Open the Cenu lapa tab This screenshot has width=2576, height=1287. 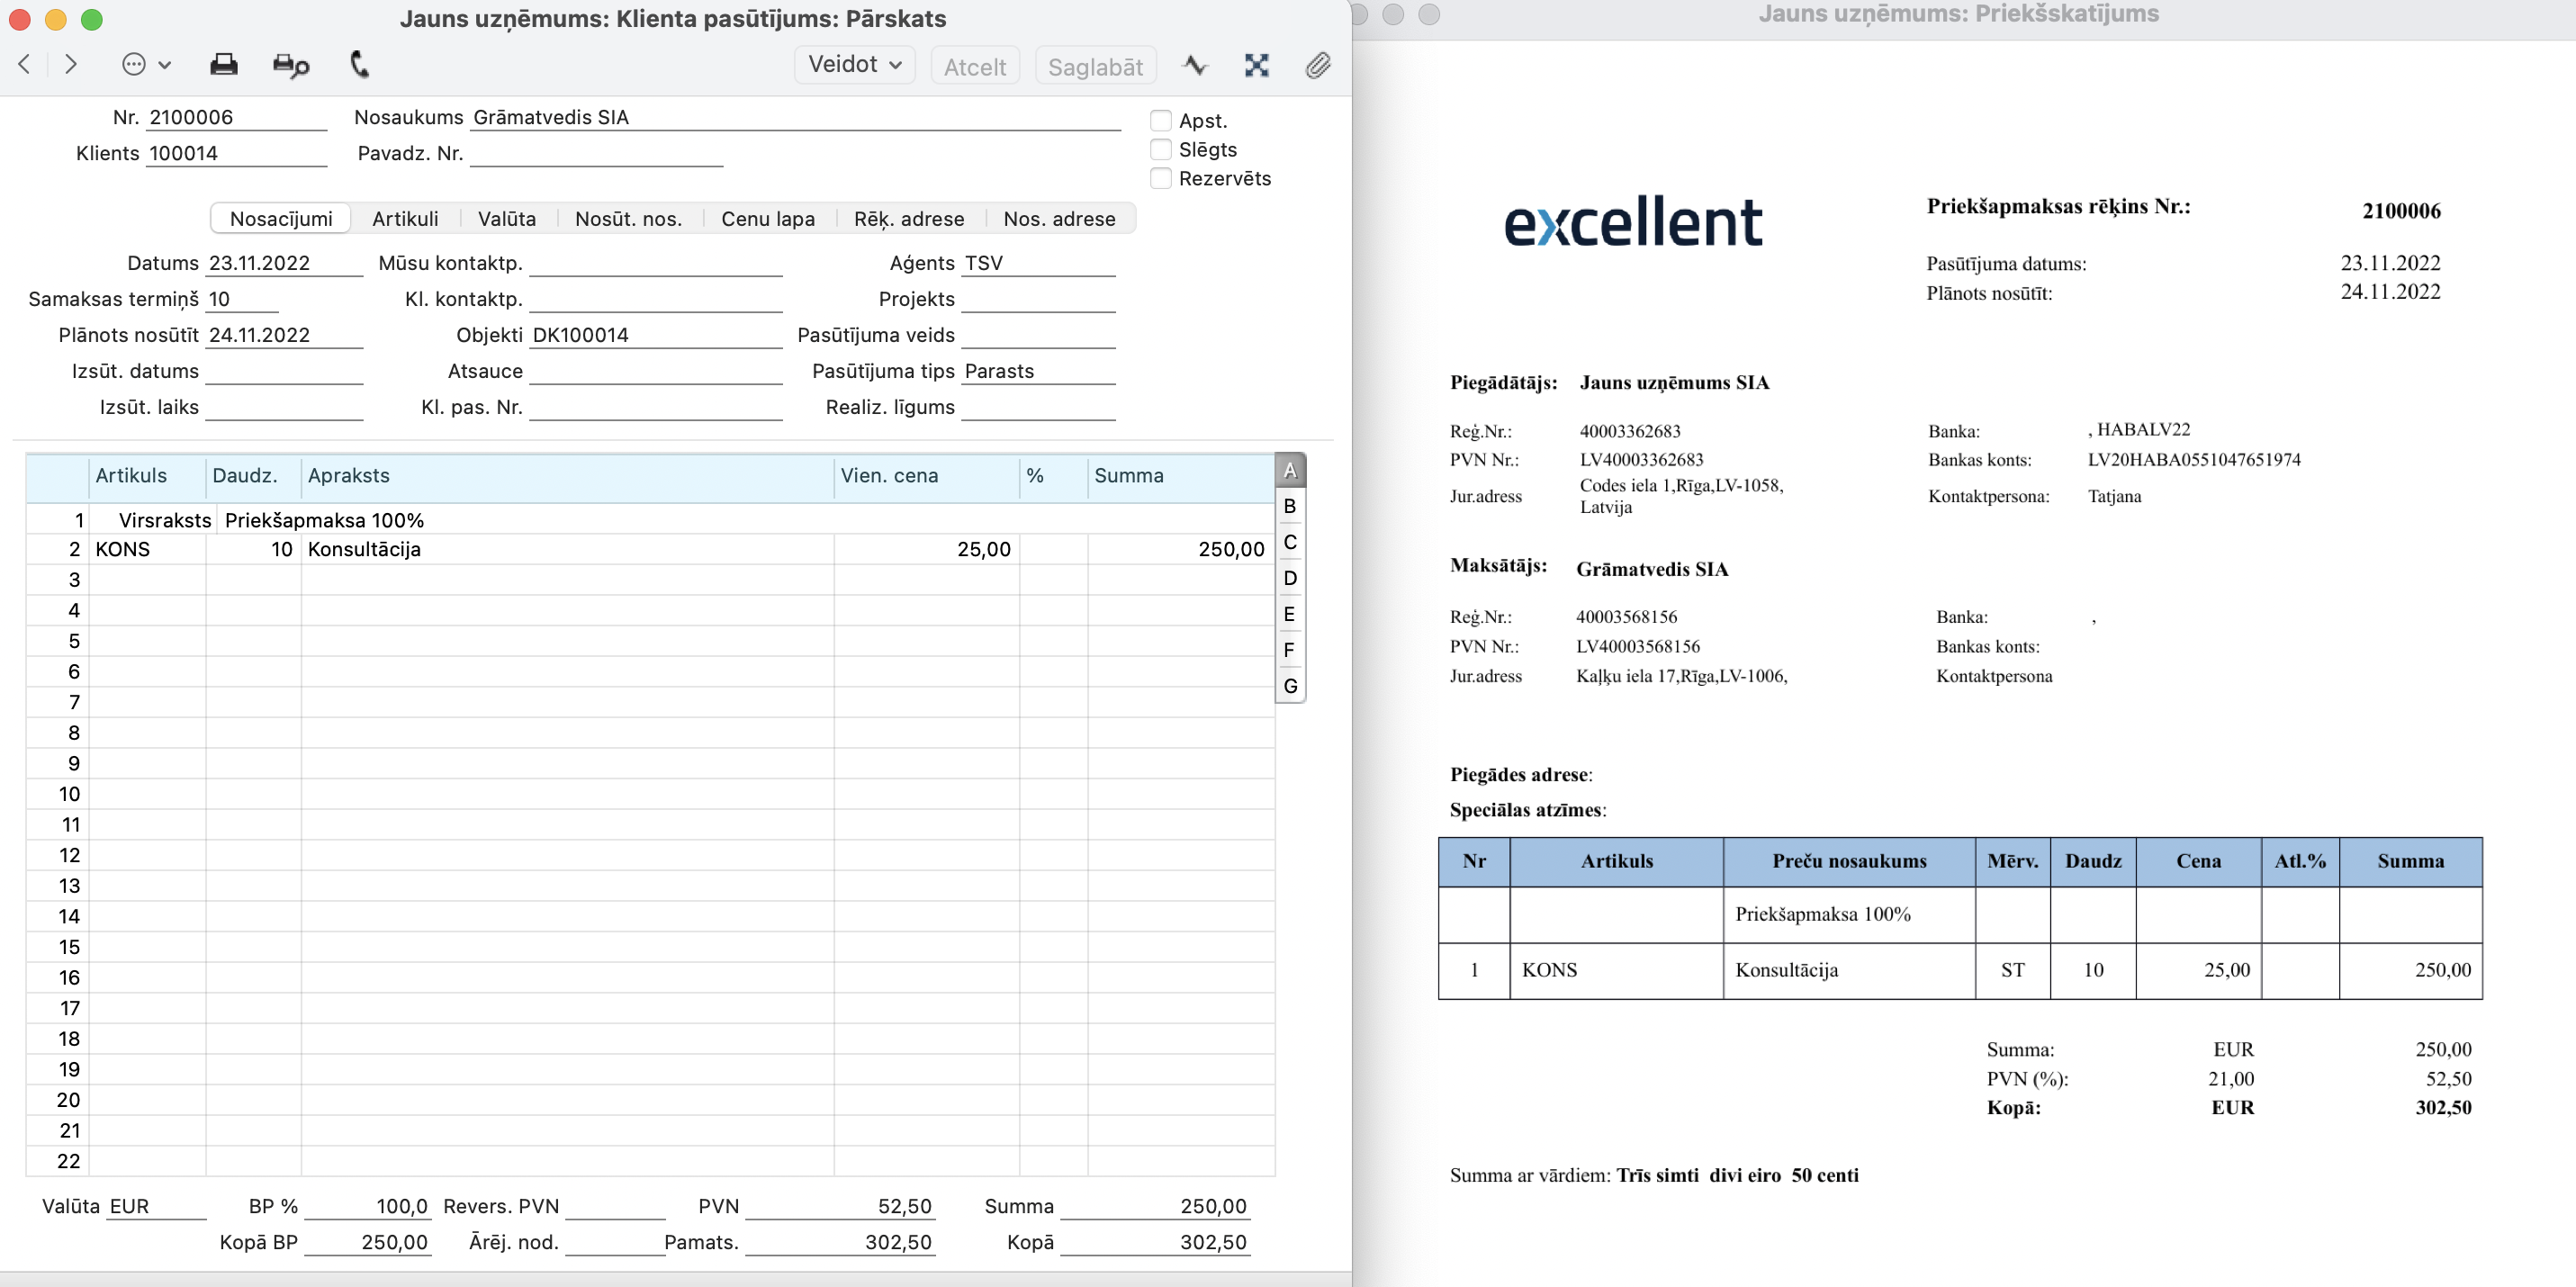767,219
